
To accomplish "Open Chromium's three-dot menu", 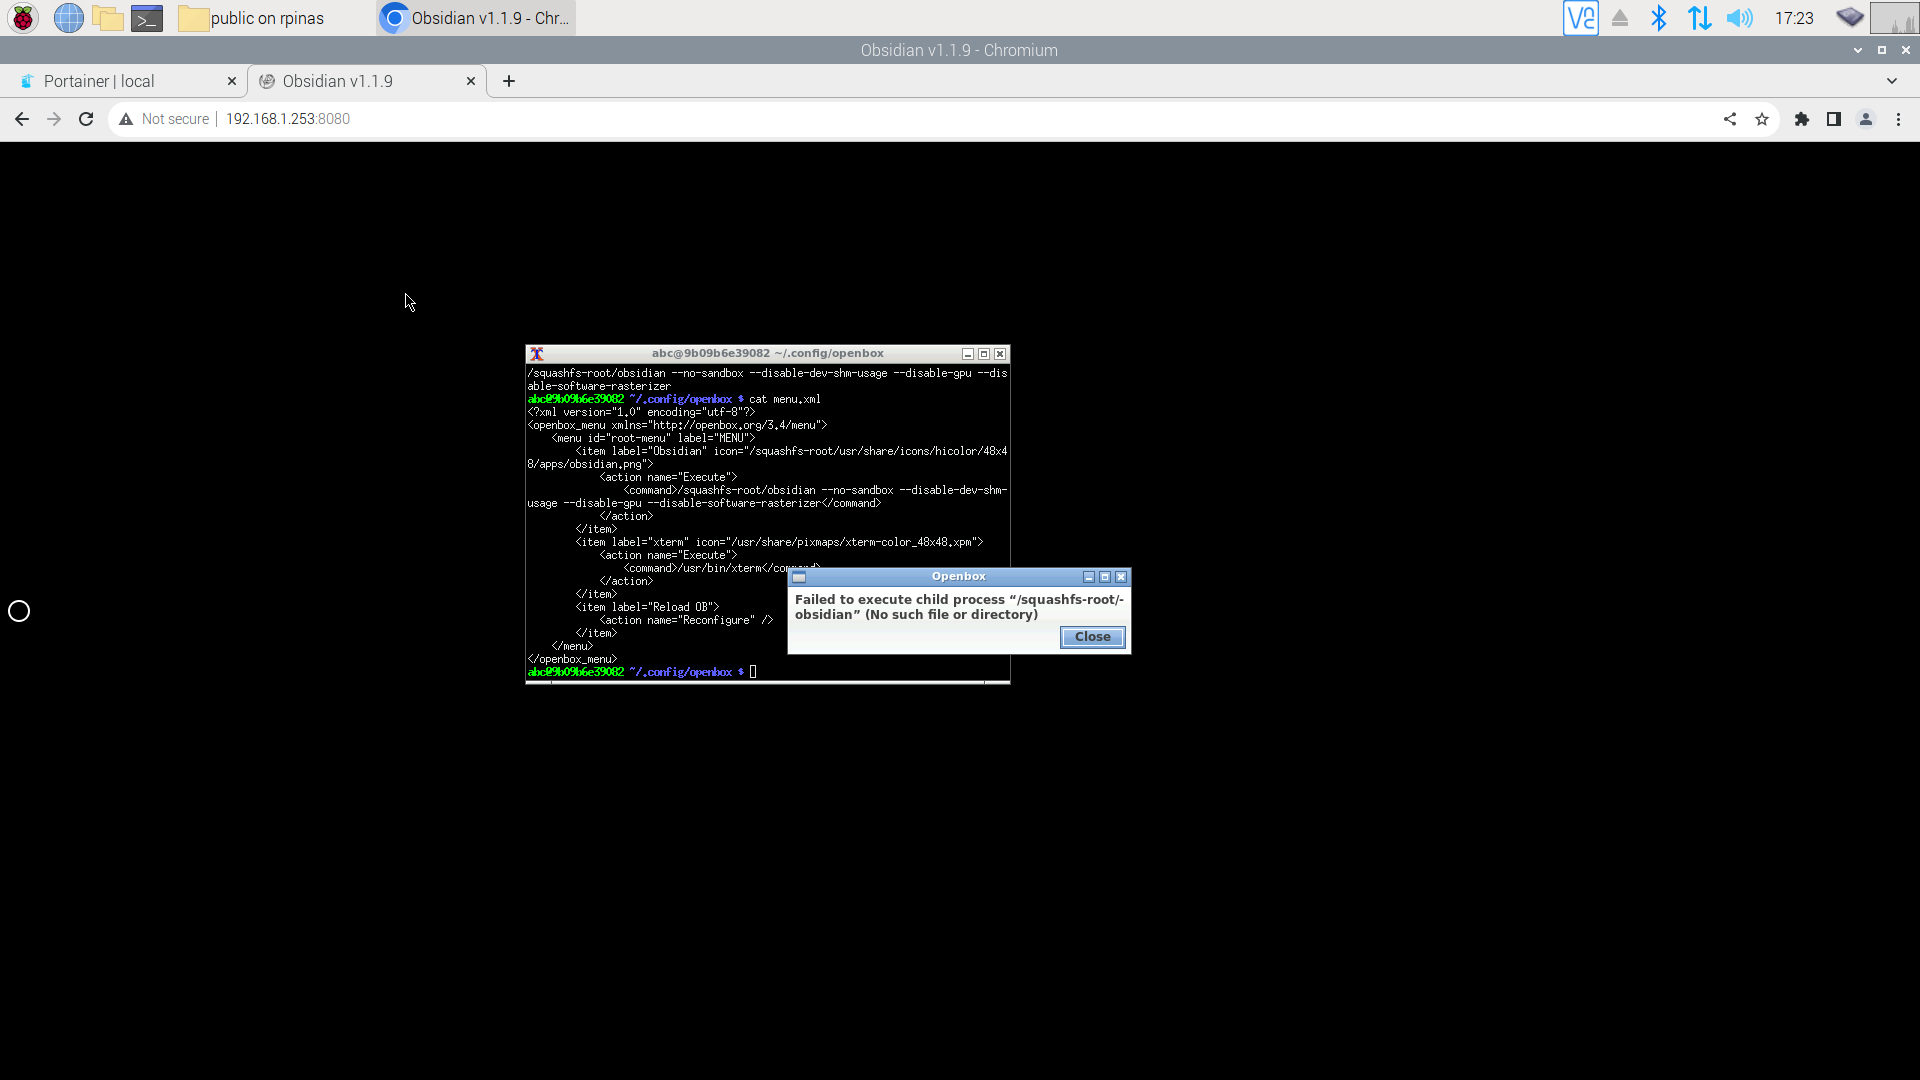I will click(x=1898, y=119).
